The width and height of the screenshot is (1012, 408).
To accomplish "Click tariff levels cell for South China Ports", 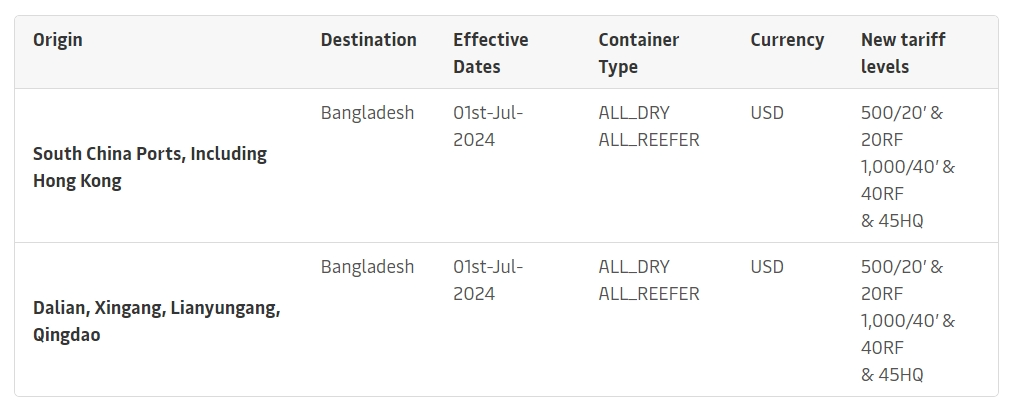I will (907, 167).
